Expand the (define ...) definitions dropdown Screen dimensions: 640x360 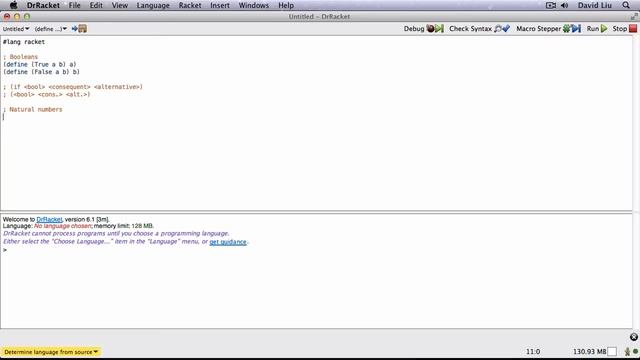51,29
